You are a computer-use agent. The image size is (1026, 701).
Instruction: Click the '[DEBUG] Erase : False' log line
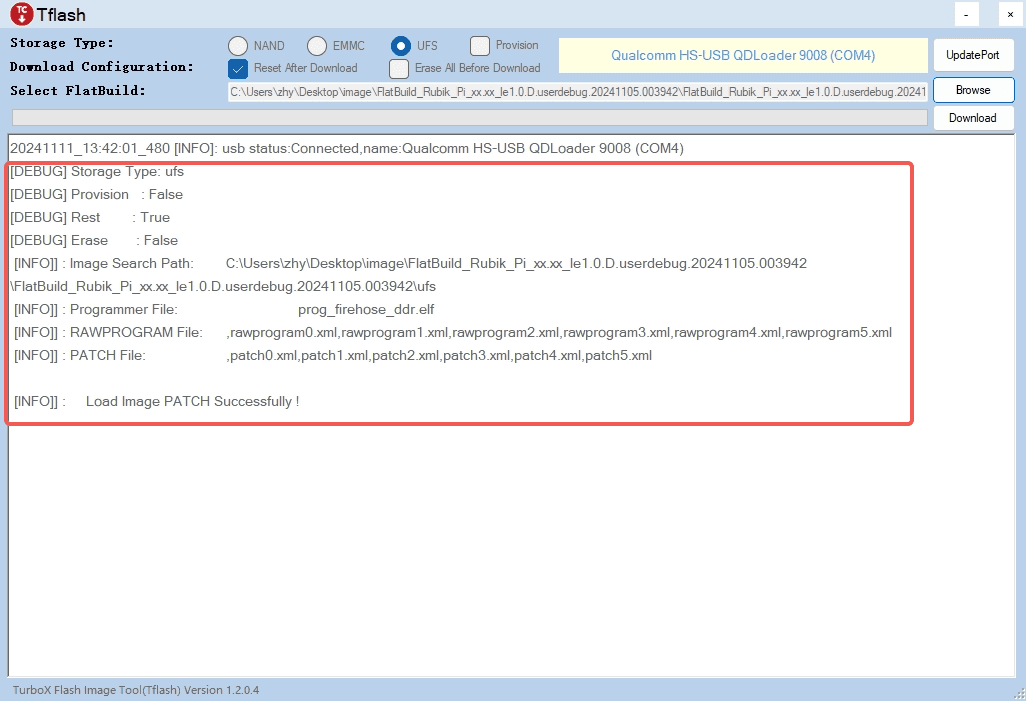pyautogui.click(x=94, y=240)
